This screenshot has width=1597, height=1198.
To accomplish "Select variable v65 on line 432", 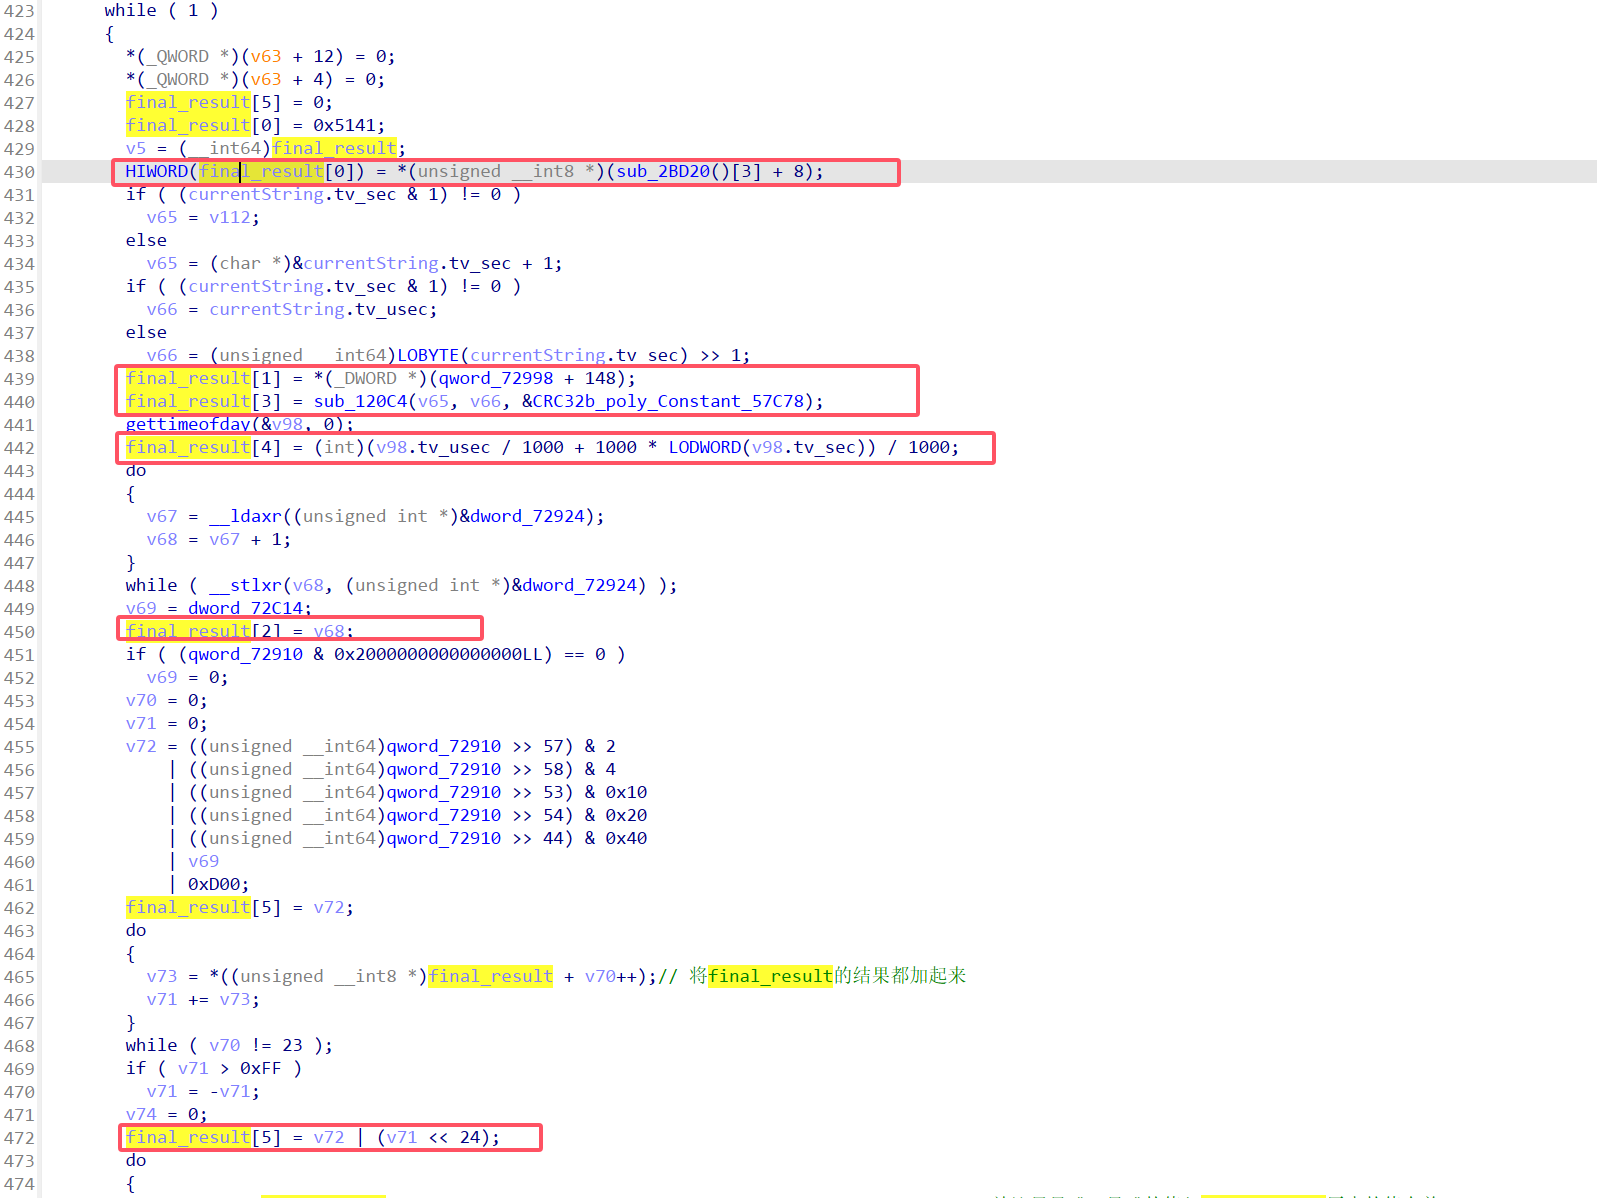I will 162,218.
